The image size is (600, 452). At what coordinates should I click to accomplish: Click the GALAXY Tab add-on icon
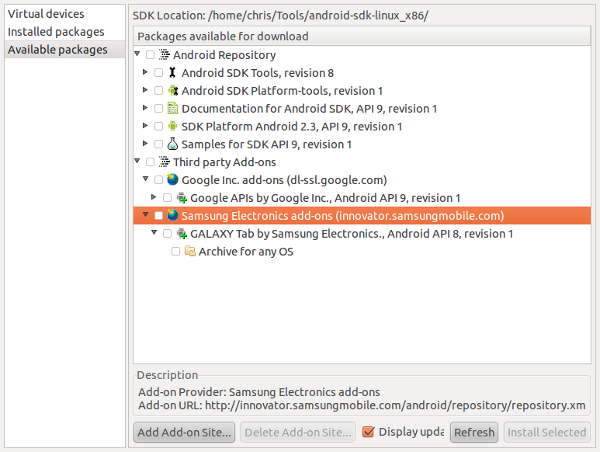coord(181,234)
